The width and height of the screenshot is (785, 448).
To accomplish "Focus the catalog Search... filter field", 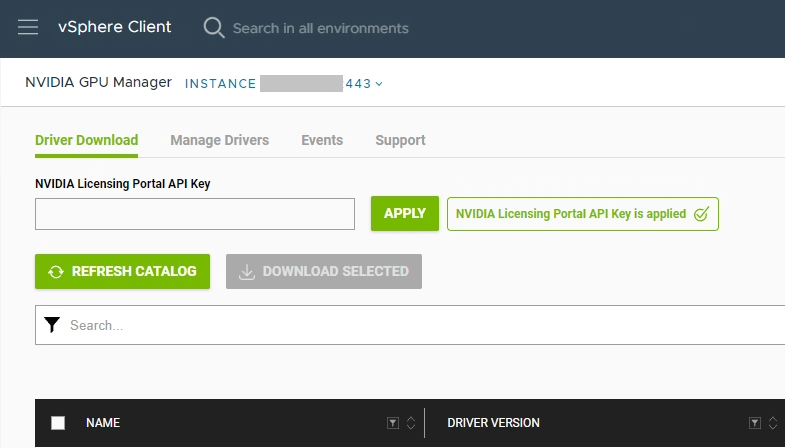I will 410,325.
